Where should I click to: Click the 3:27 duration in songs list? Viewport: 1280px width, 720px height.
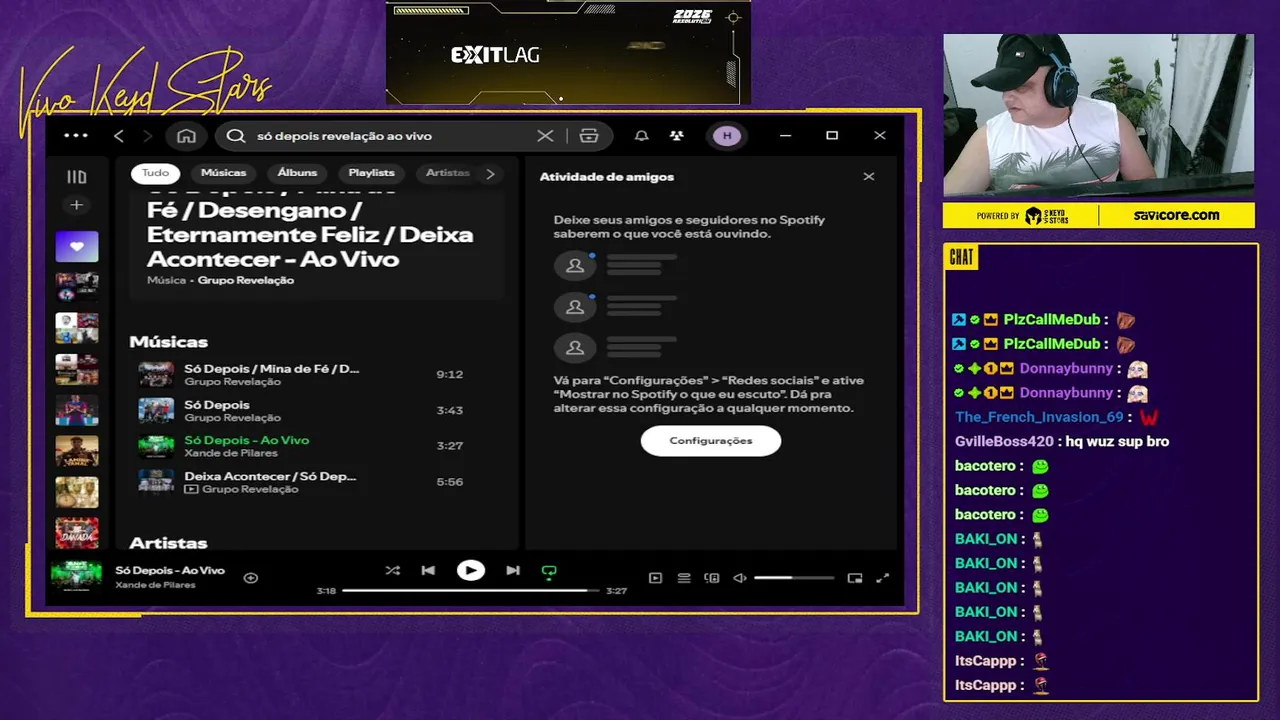point(449,446)
